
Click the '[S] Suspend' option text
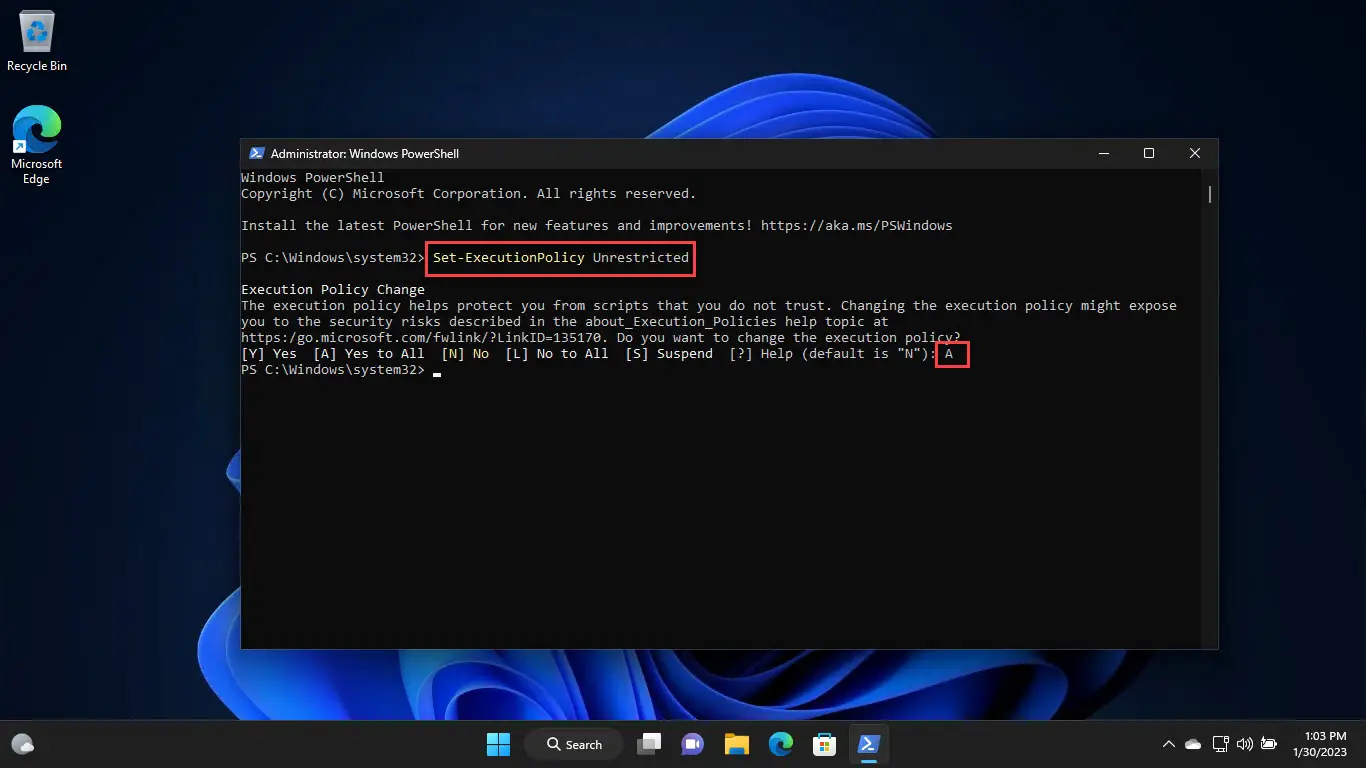(669, 354)
